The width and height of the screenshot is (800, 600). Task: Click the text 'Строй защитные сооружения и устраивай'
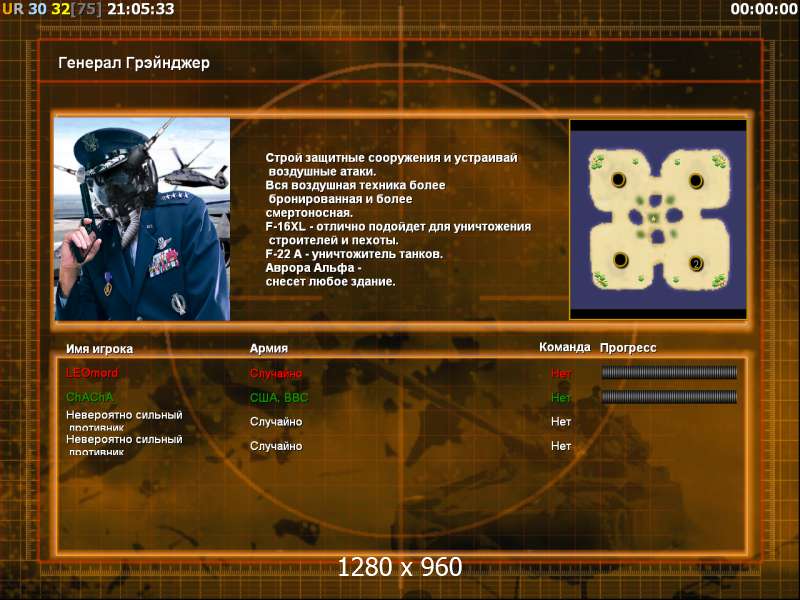point(391,158)
